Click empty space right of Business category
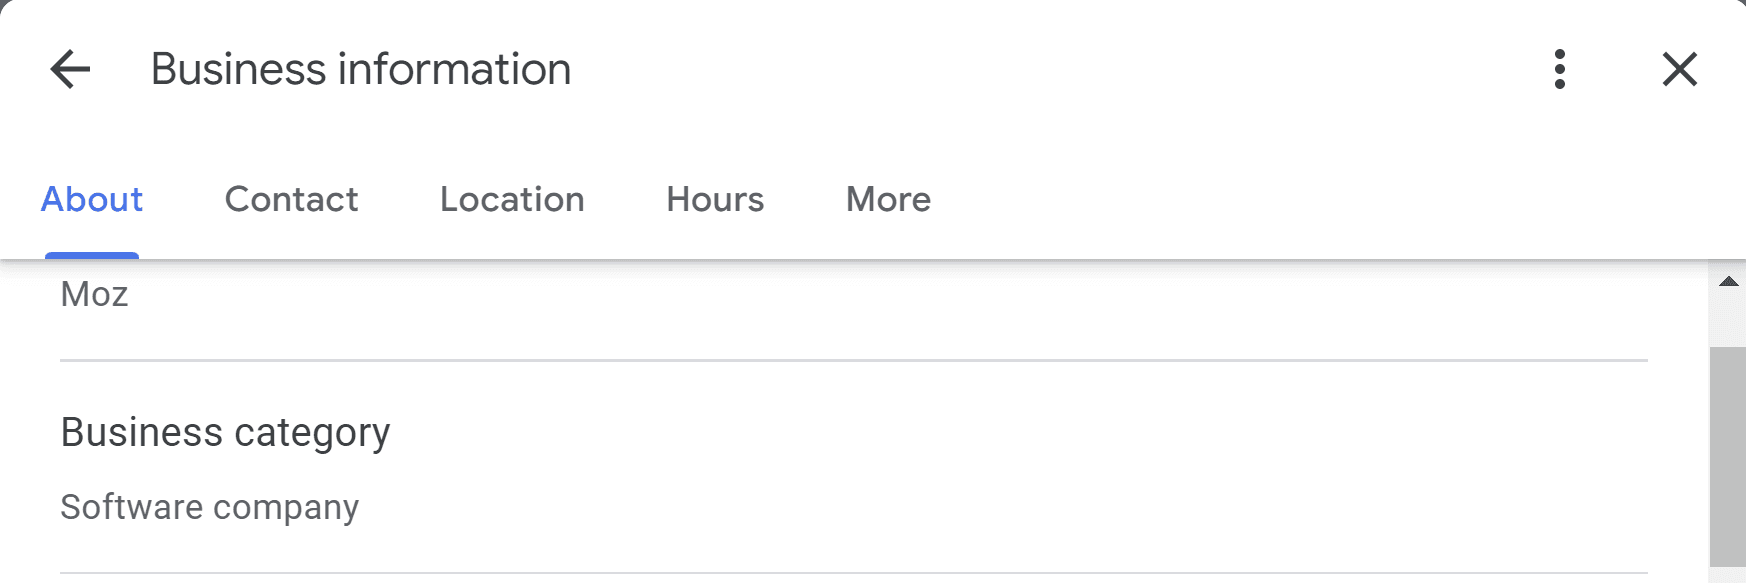The width and height of the screenshot is (1746, 583). (1000, 432)
